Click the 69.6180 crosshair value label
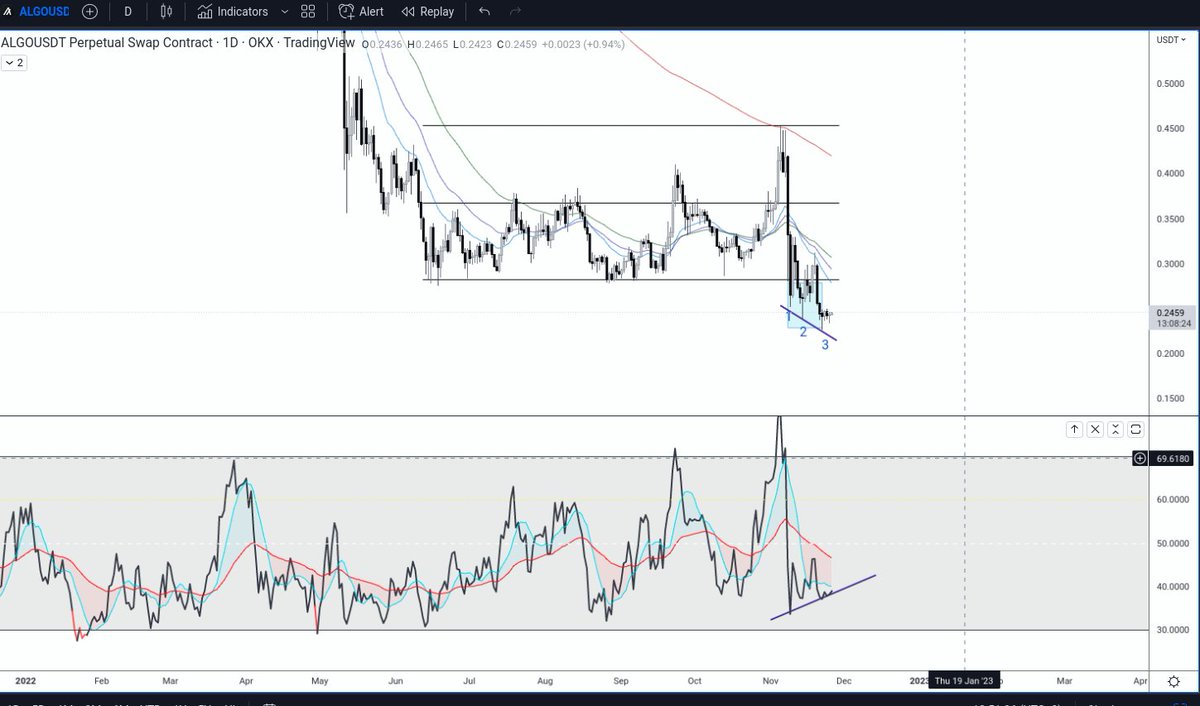 [x=1170, y=458]
